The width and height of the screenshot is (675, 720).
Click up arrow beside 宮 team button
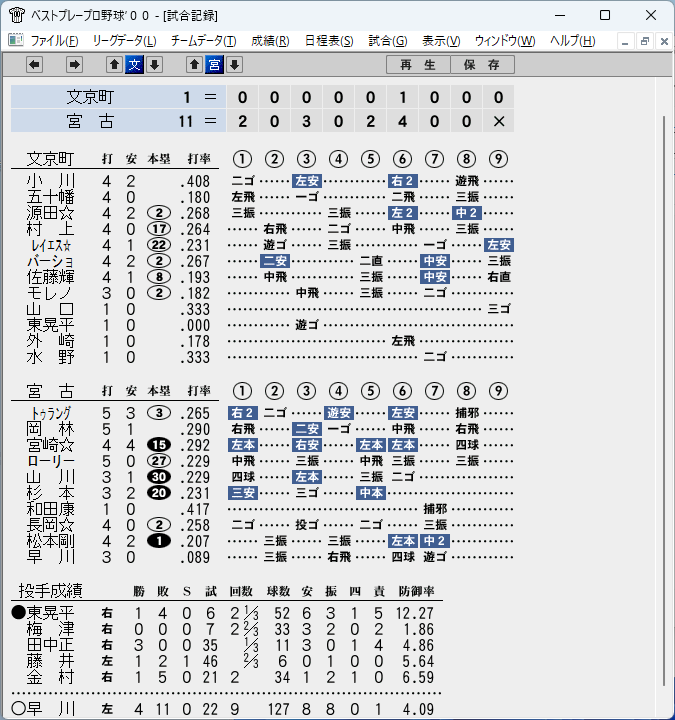click(194, 65)
